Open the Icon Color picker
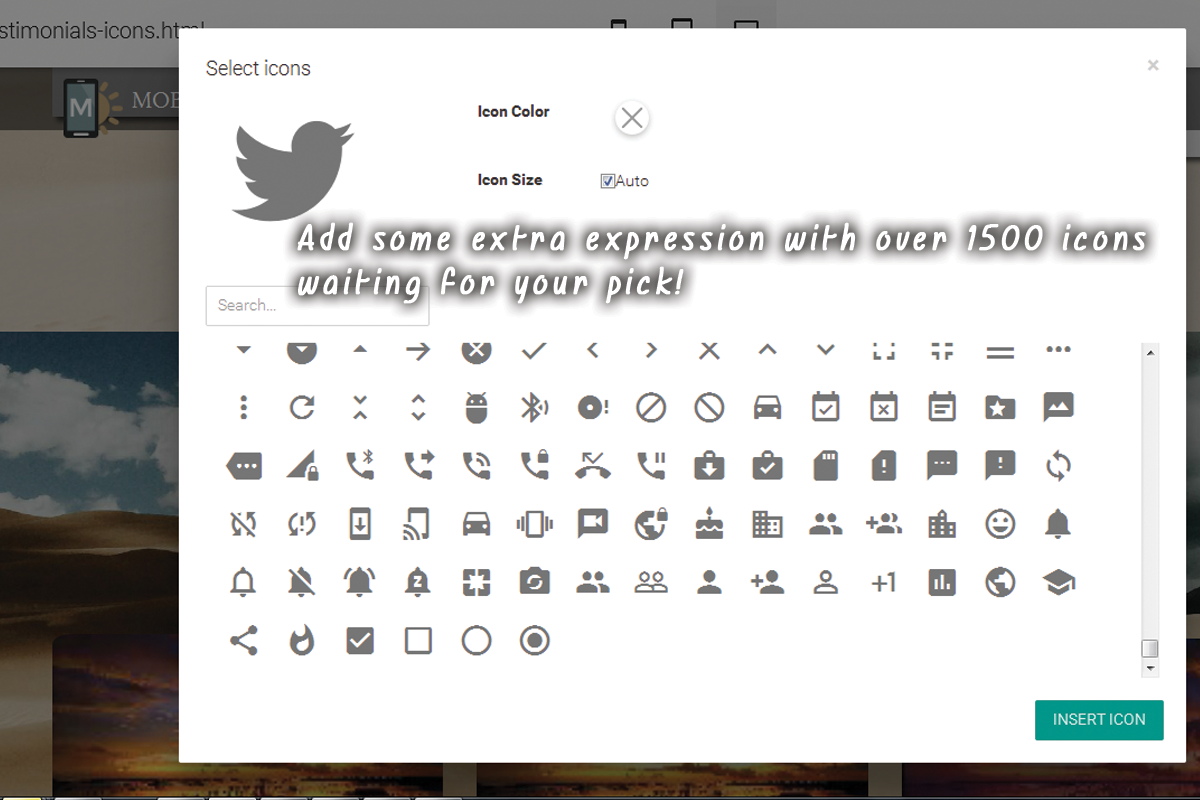1200x800 pixels. tap(631, 118)
